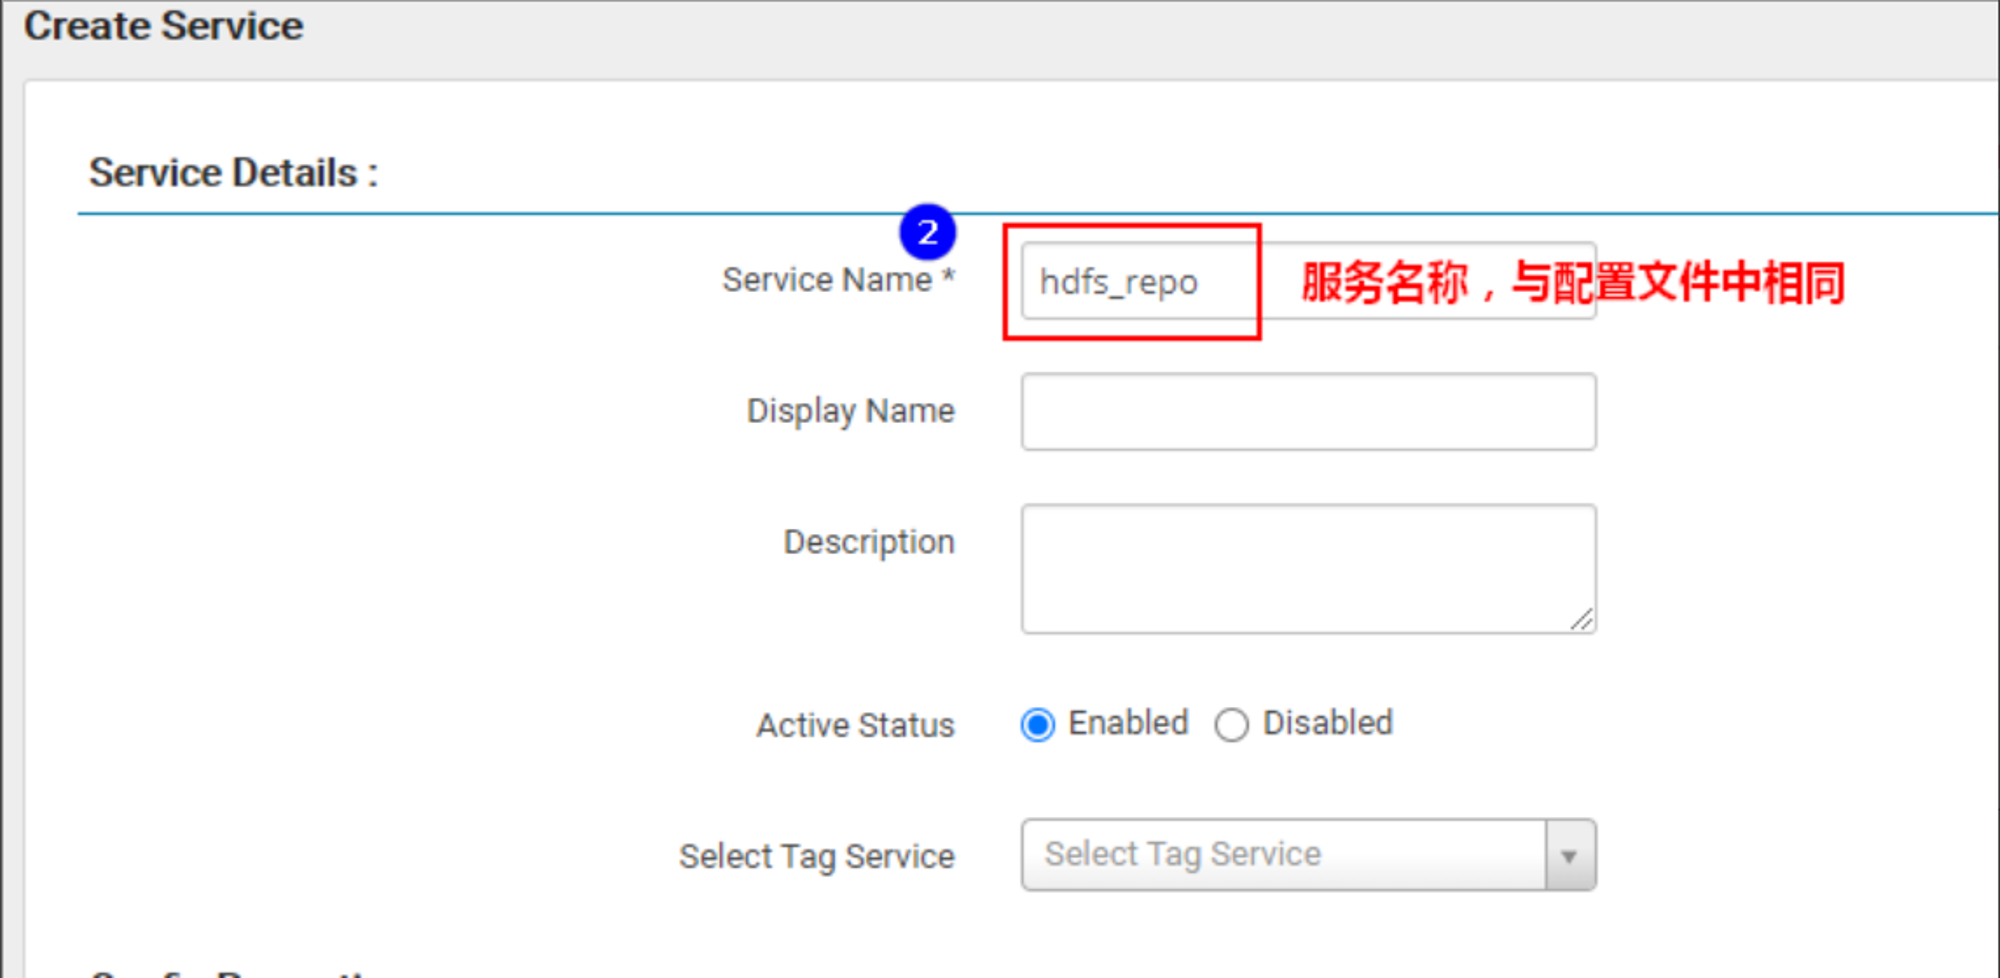
Task: Click the 'Select Tag Service' field label
Action: [816, 856]
